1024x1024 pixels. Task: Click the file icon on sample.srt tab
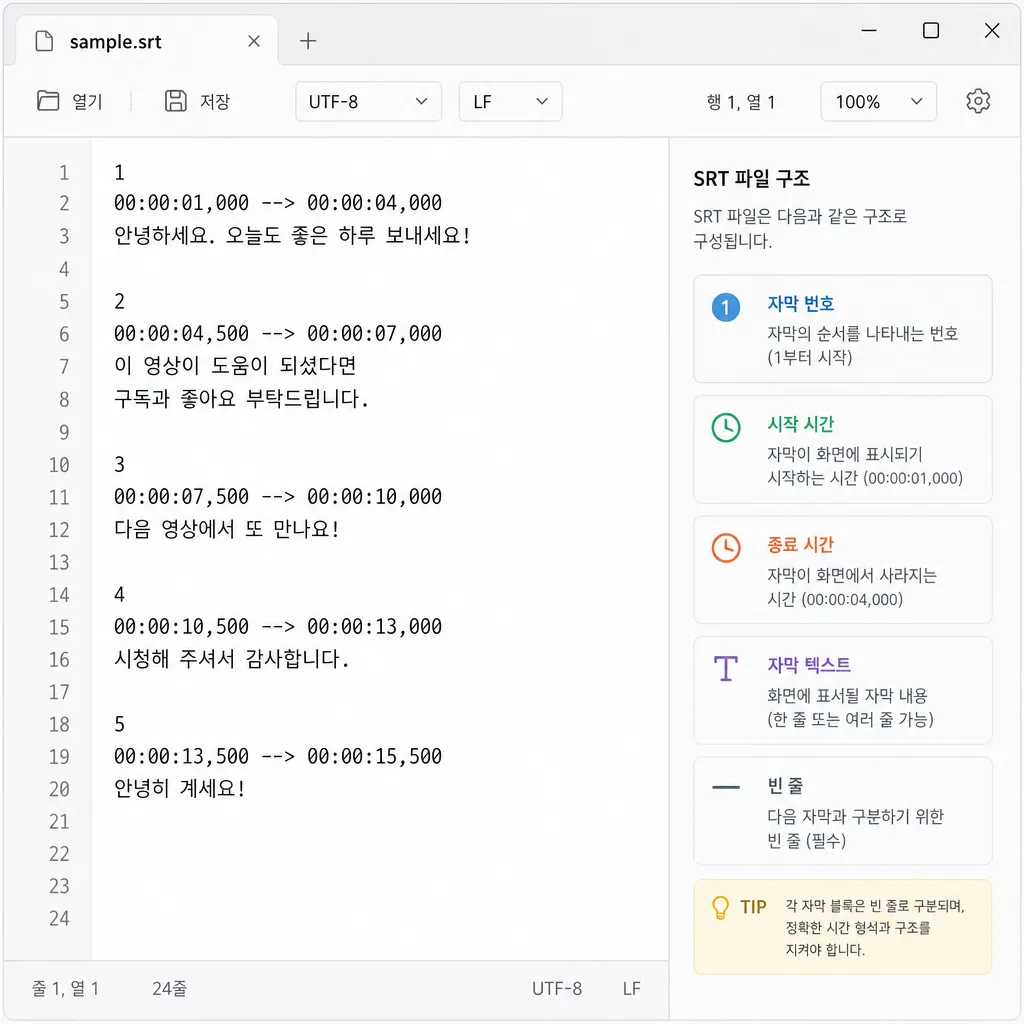coord(44,41)
